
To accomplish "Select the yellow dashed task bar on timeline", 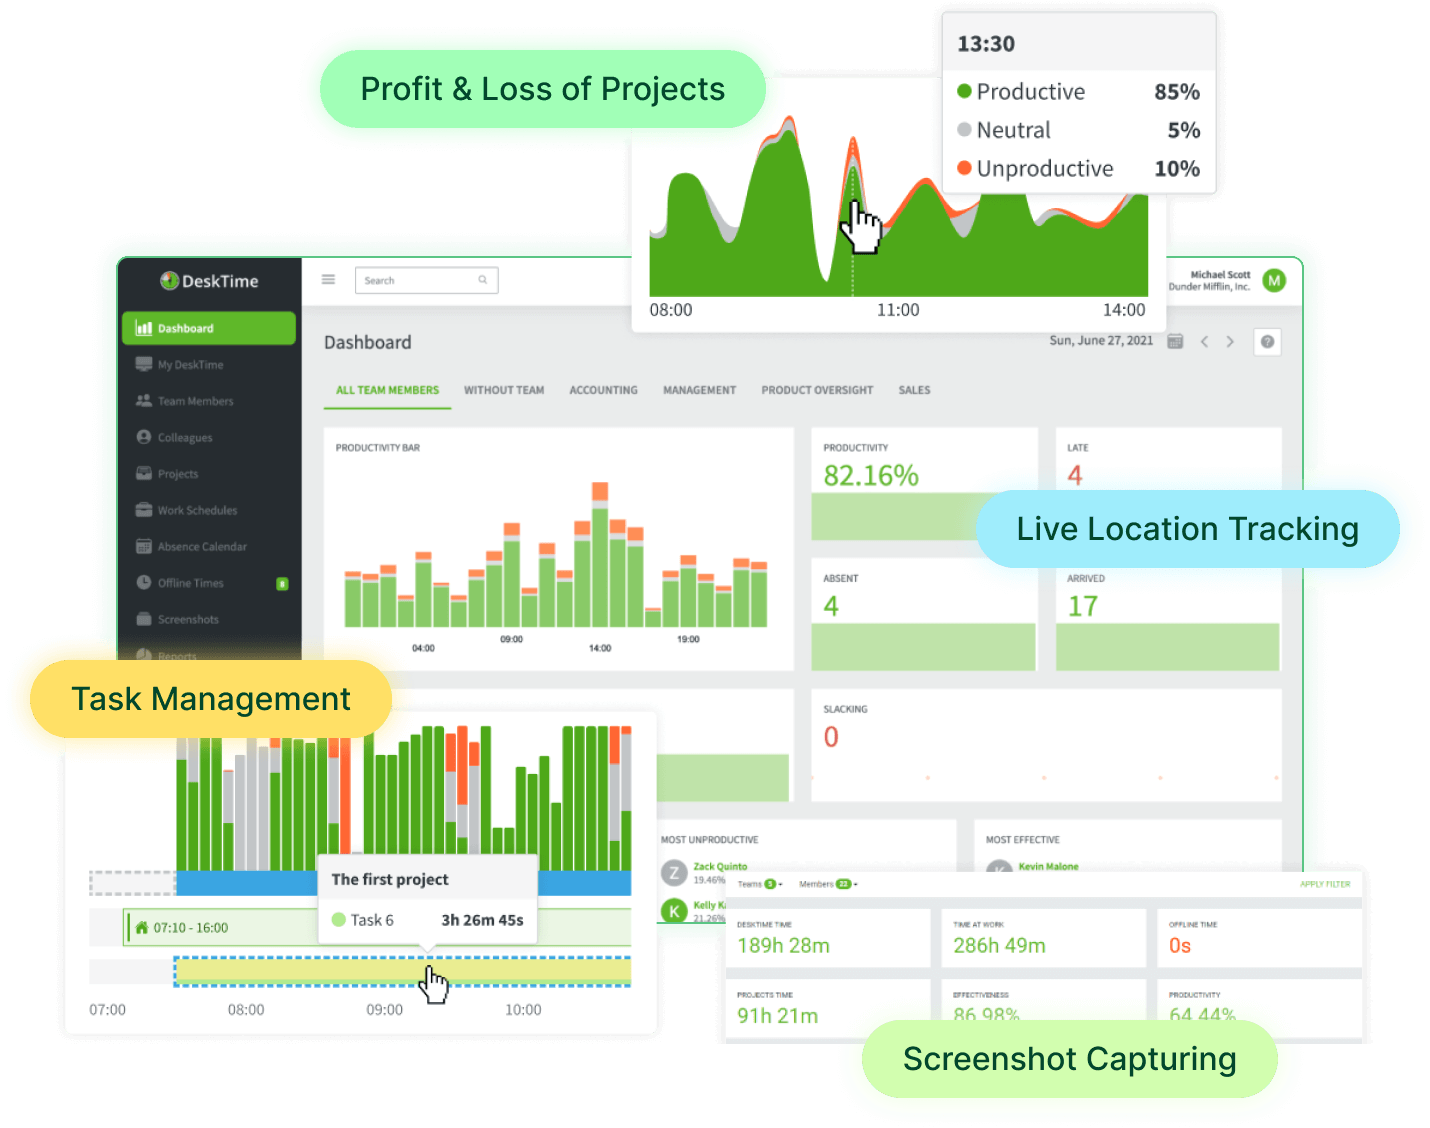I will coord(402,971).
